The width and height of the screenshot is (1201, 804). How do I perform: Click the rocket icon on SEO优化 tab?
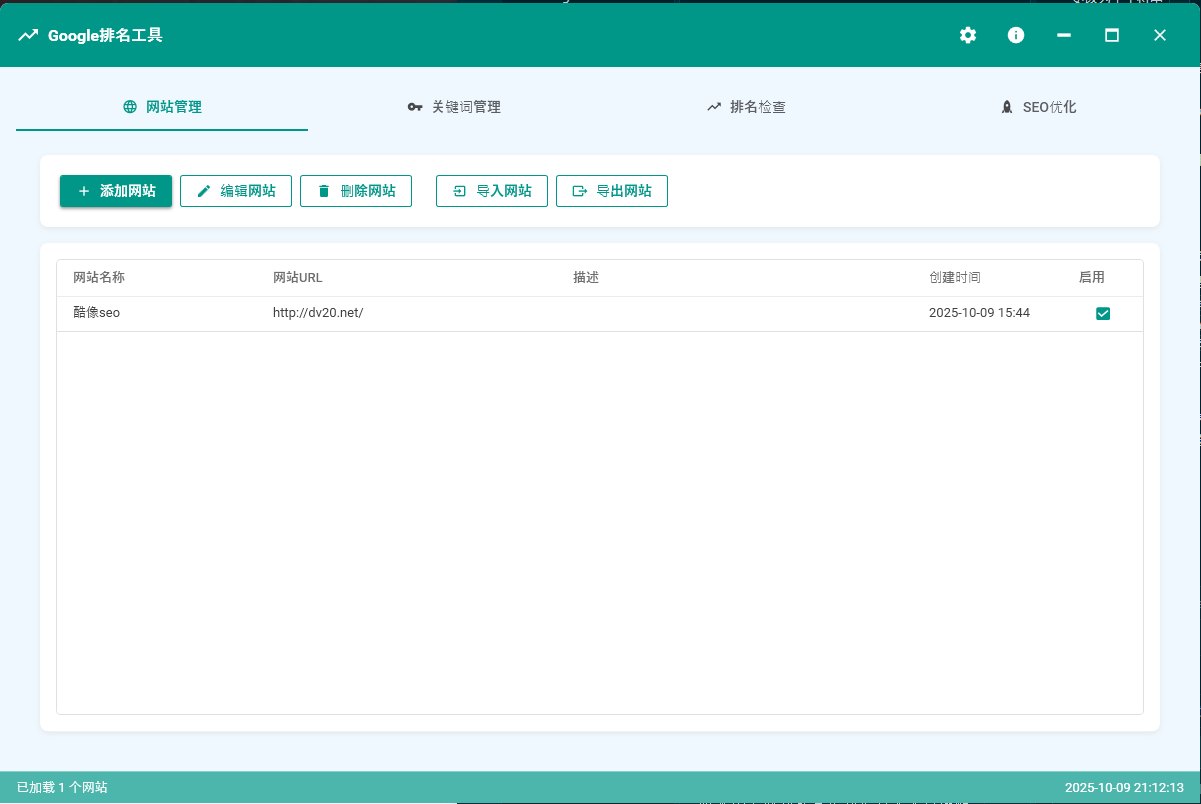[x=1006, y=107]
